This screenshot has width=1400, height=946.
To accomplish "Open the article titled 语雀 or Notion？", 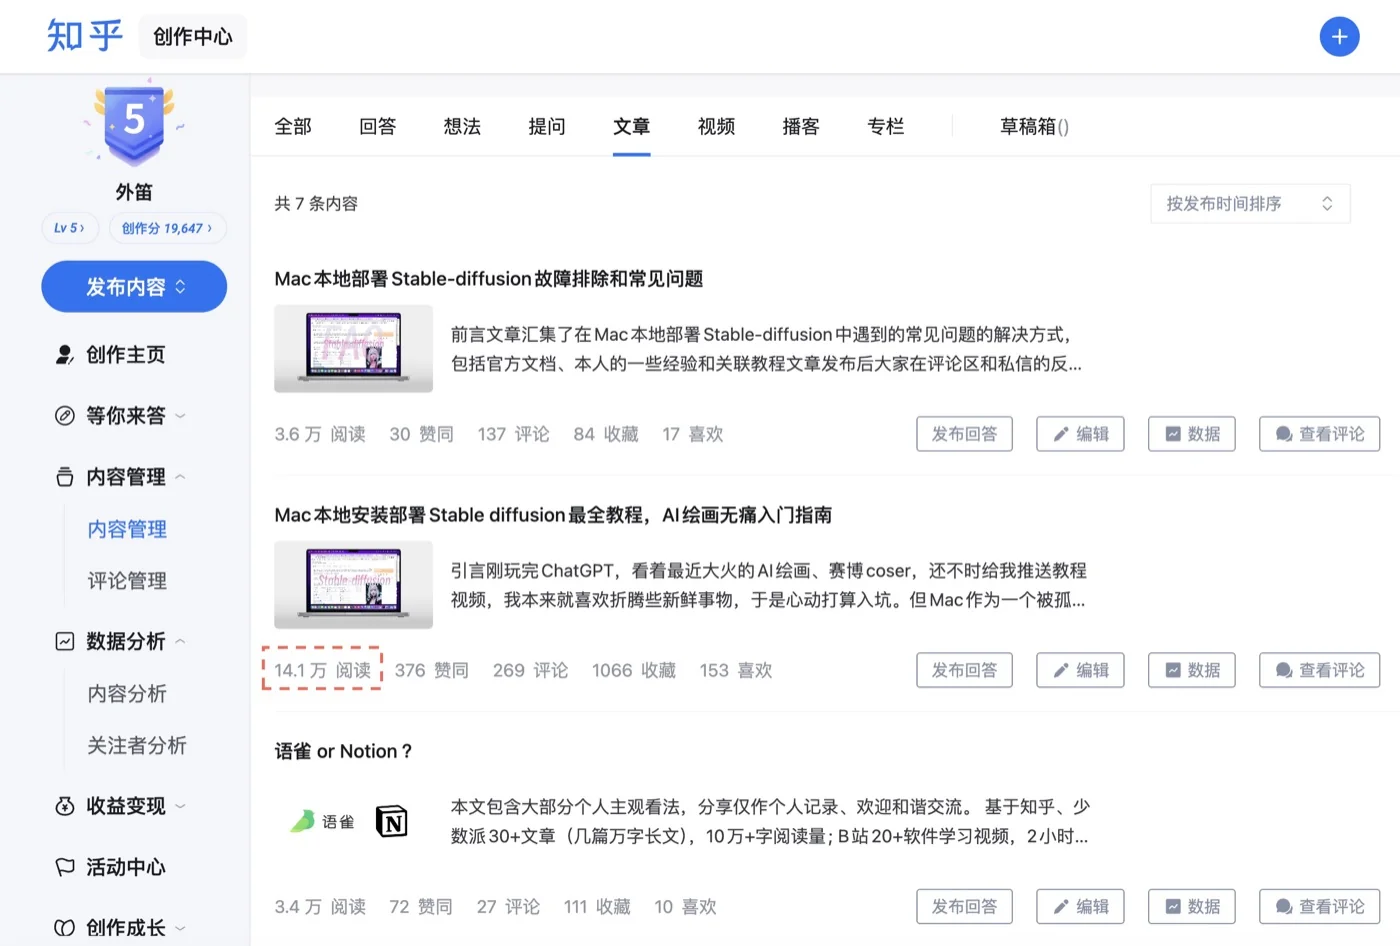I will [343, 751].
